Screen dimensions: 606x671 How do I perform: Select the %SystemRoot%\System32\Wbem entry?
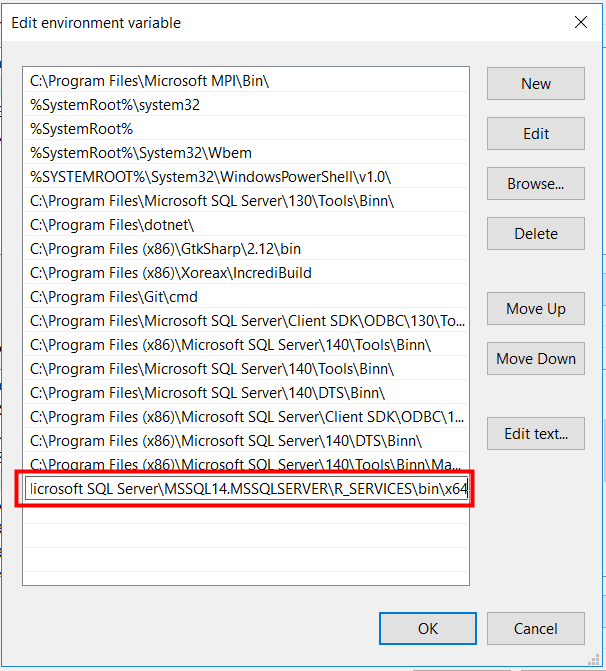[x=246, y=152]
